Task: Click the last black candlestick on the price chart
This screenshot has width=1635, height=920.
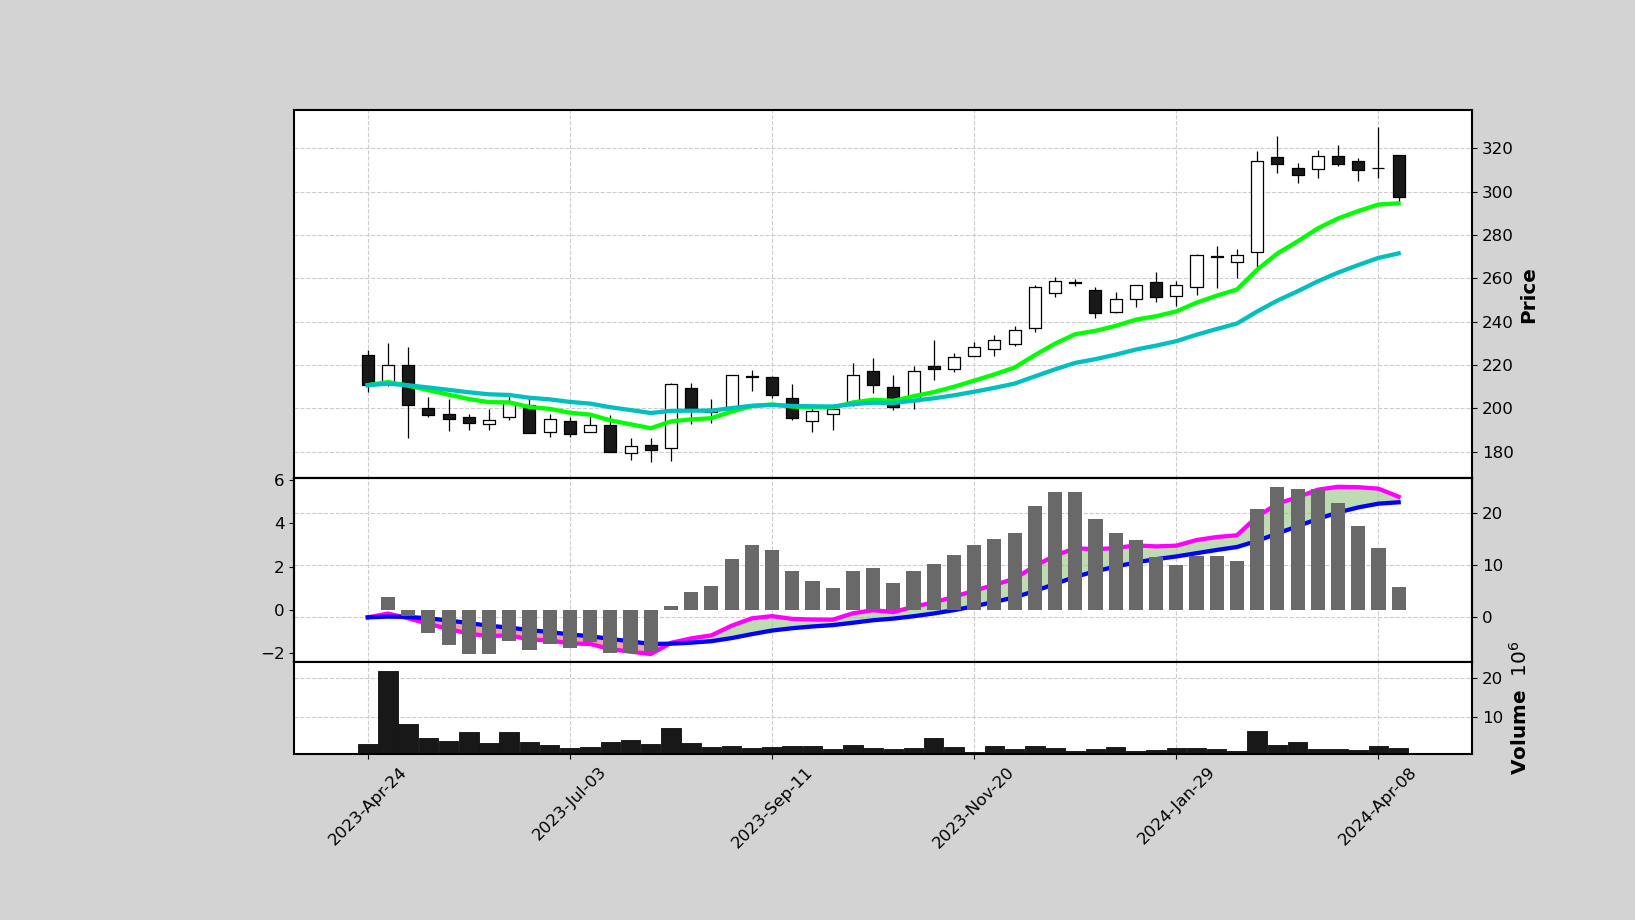Action: pyautogui.click(x=1399, y=177)
